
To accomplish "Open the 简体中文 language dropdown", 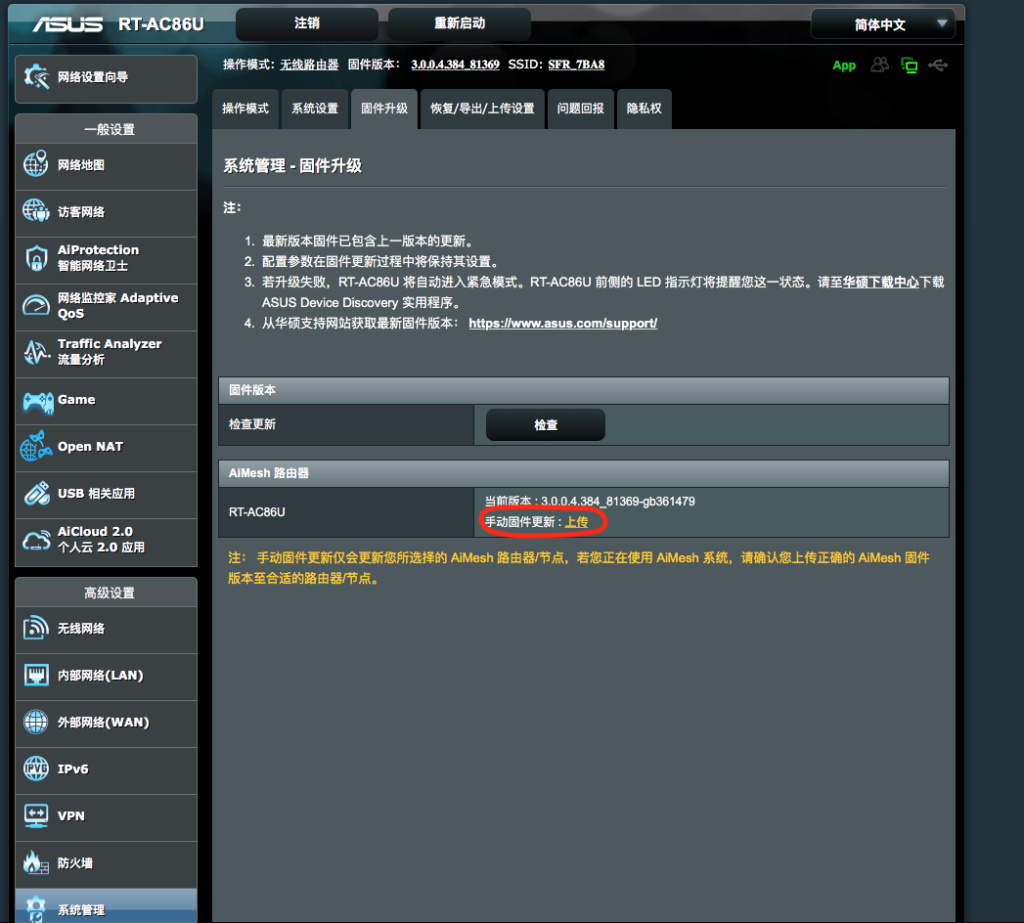I will coord(883,25).
